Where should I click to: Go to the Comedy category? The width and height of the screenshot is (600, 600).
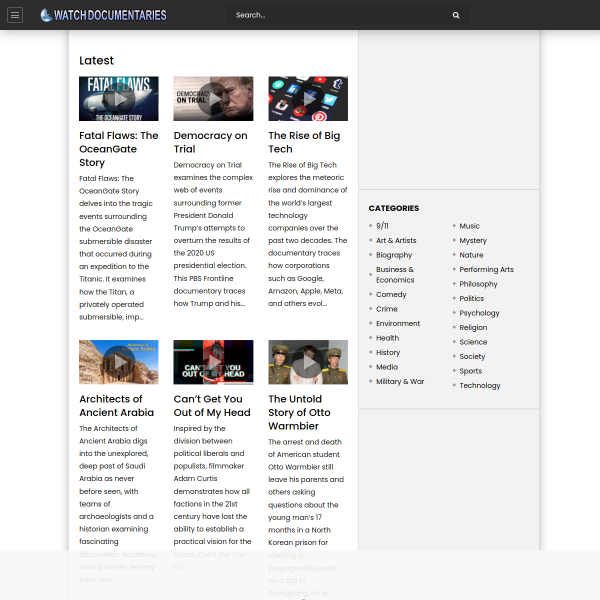pyautogui.click(x=391, y=295)
